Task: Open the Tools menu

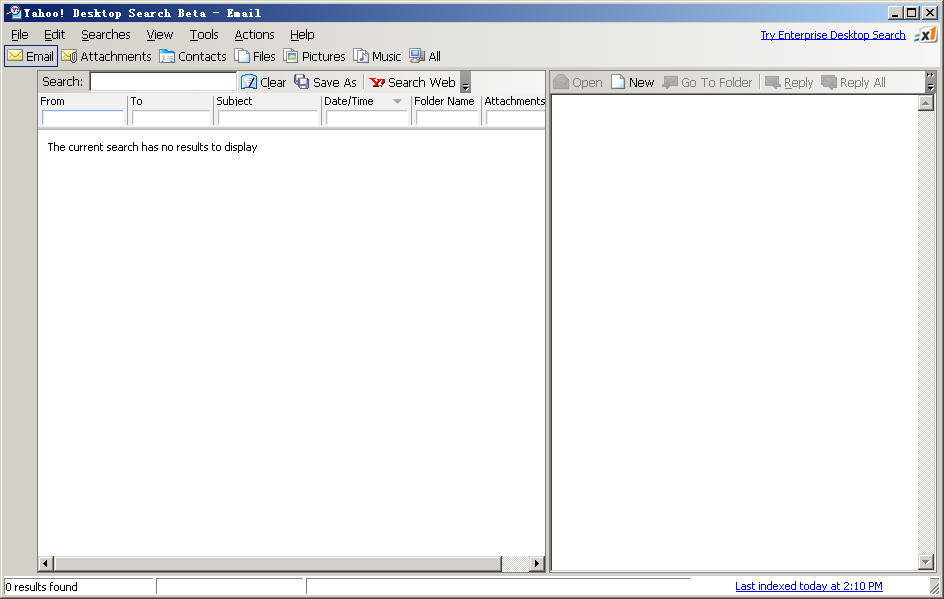Action: point(204,34)
